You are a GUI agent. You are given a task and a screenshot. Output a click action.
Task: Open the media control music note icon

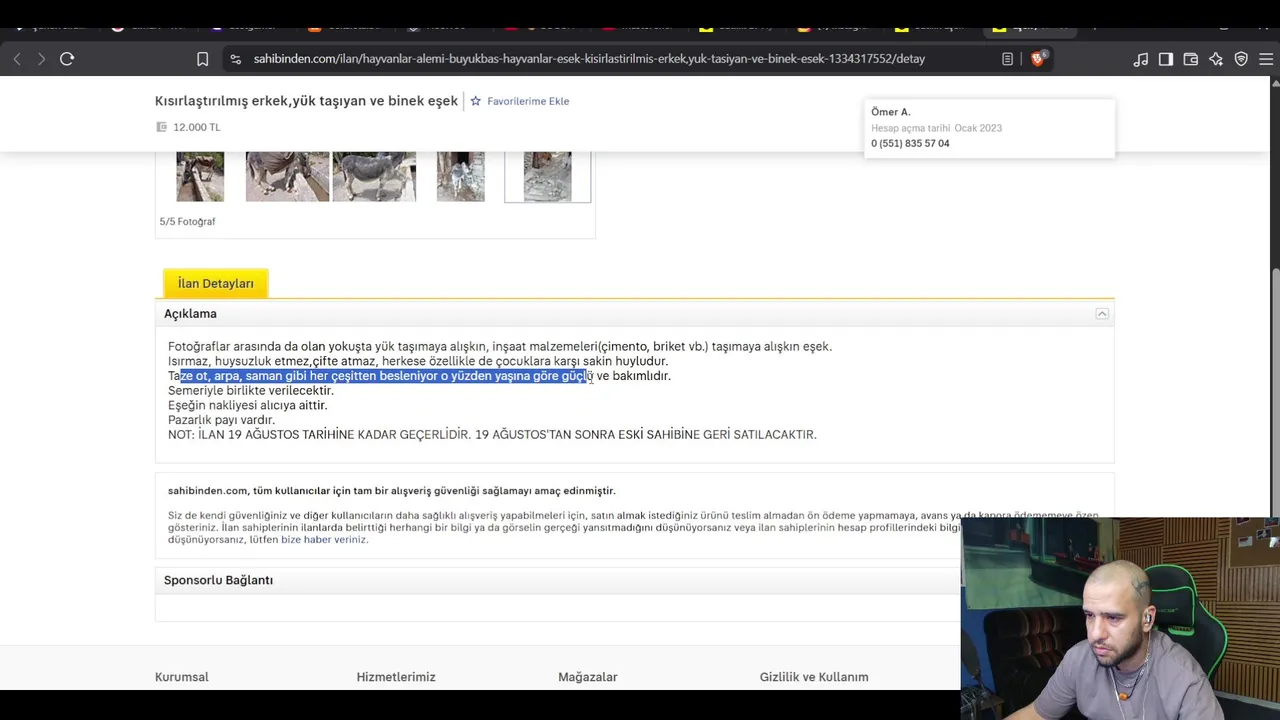[1141, 59]
